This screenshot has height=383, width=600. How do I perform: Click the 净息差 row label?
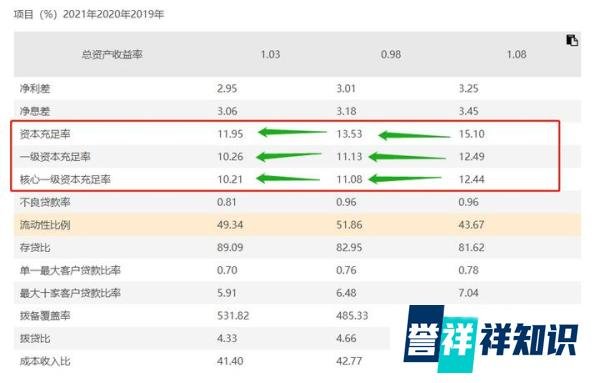tap(35, 111)
